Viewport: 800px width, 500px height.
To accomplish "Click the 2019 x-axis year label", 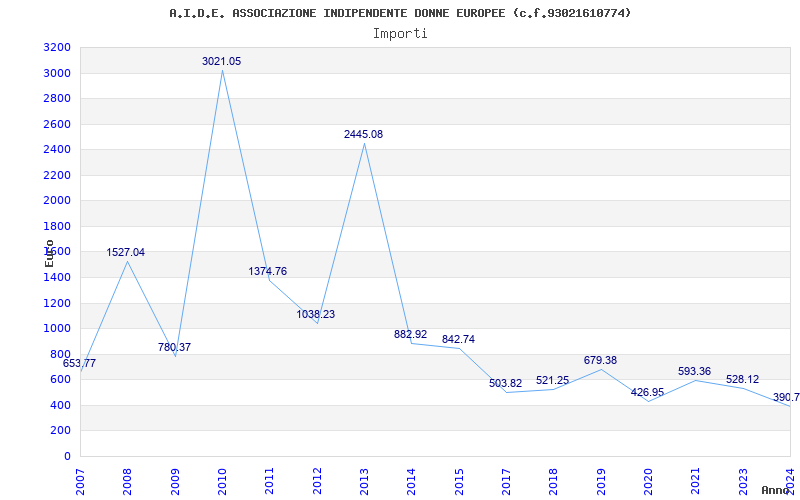I will (601, 482).
